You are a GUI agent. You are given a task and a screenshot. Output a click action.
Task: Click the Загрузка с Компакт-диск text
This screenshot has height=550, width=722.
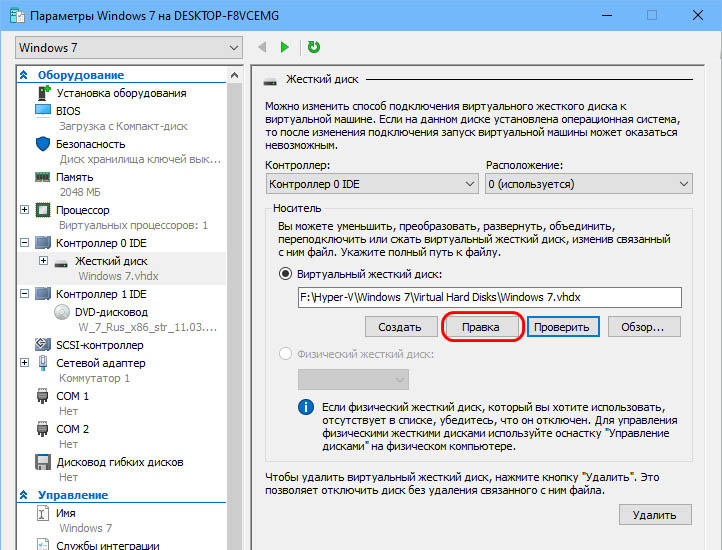pyautogui.click(x=123, y=126)
